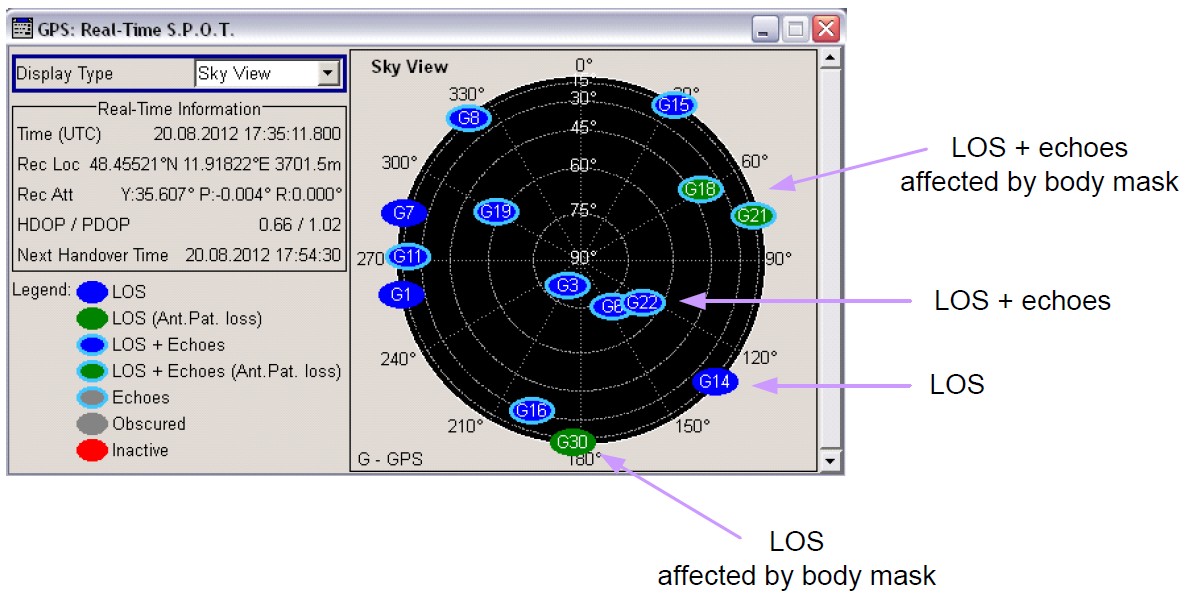1193x602 pixels.
Task: Click the green G30 satellite at 180°
Action: 573,442
